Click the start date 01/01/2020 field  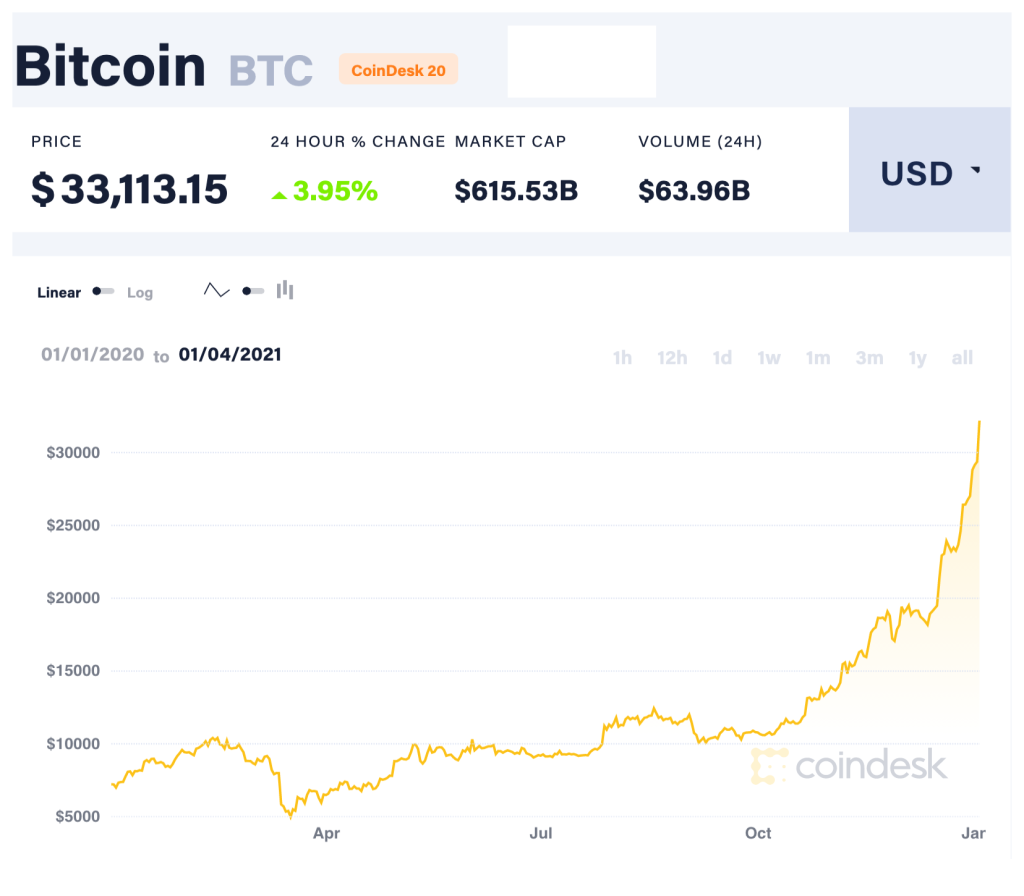pos(91,354)
